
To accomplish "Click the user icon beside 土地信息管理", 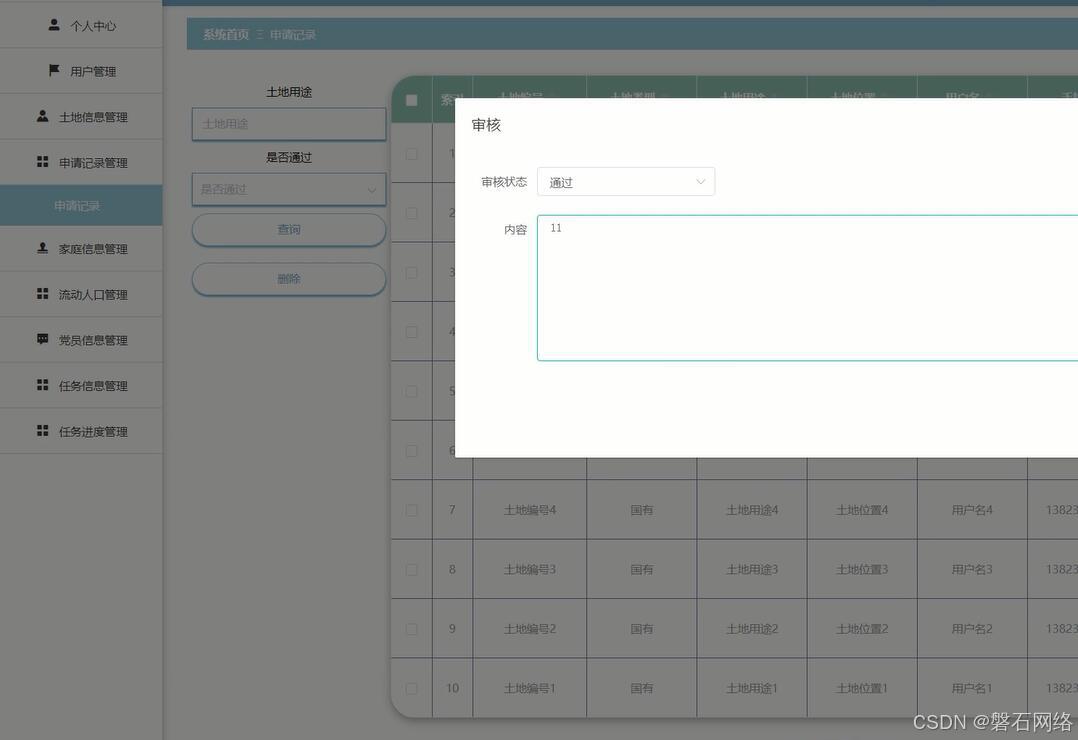I will point(43,116).
